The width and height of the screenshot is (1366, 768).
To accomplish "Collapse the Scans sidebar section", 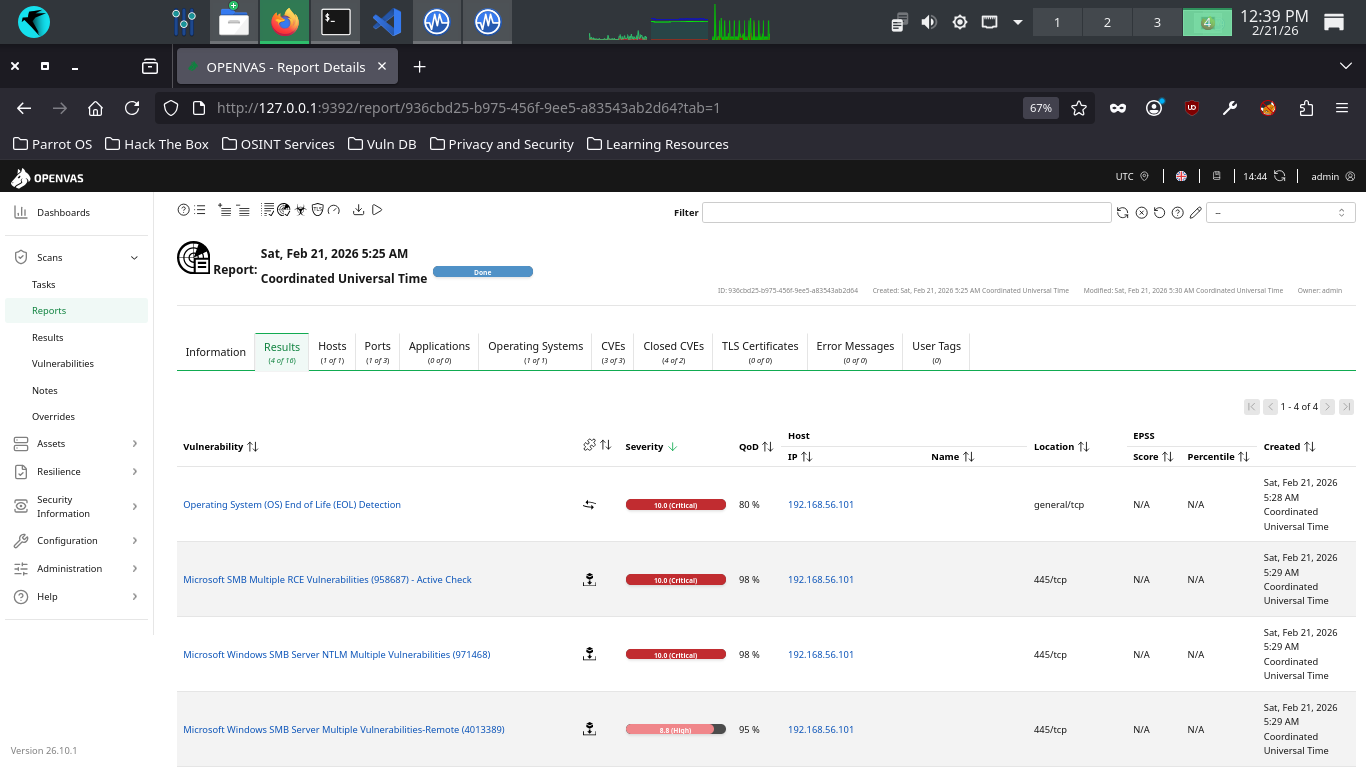I will (134, 258).
